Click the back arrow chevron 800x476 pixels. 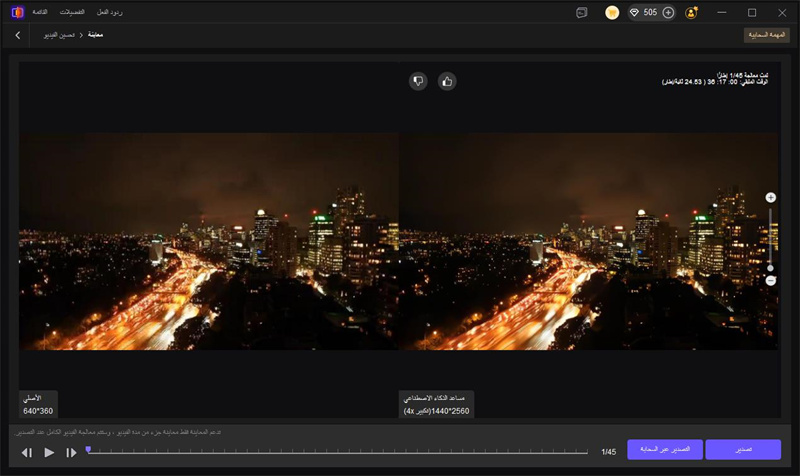[18, 35]
